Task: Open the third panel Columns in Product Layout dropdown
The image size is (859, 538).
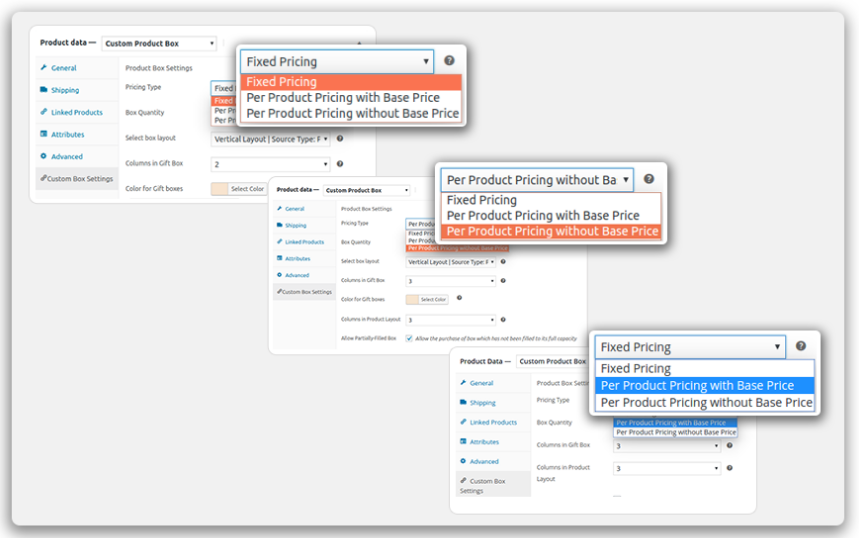Action: [667, 468]
